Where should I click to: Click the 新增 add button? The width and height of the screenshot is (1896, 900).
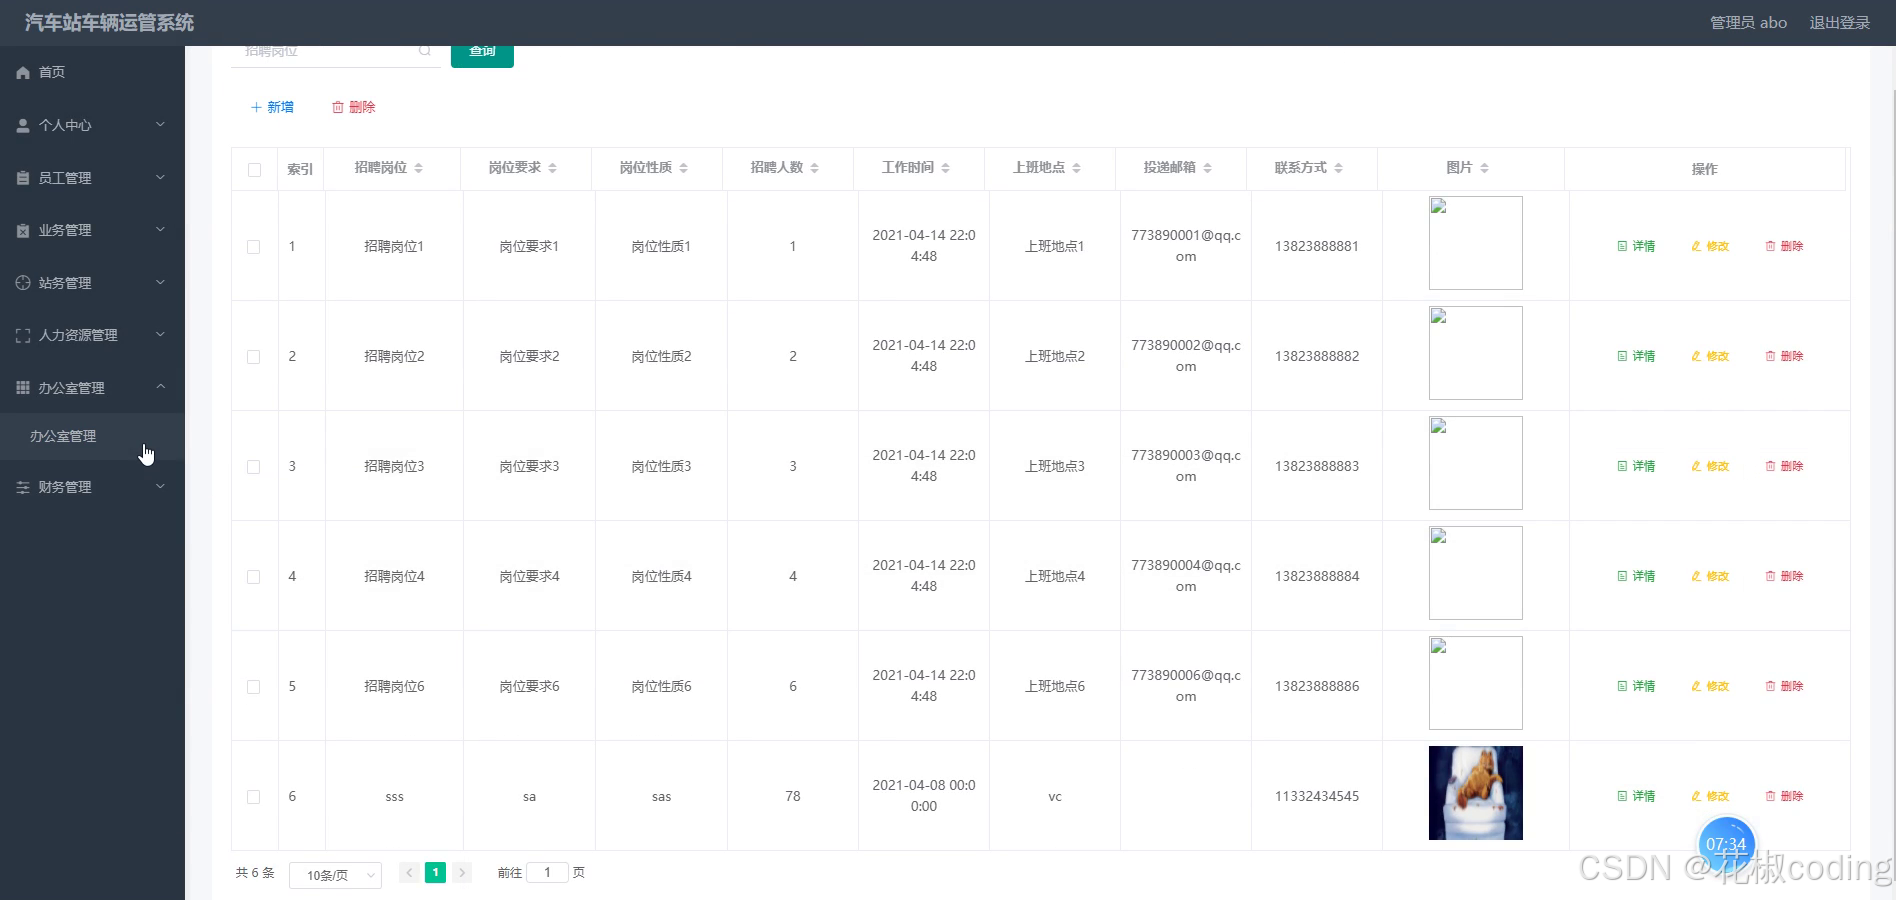click(x=272, y=107)
